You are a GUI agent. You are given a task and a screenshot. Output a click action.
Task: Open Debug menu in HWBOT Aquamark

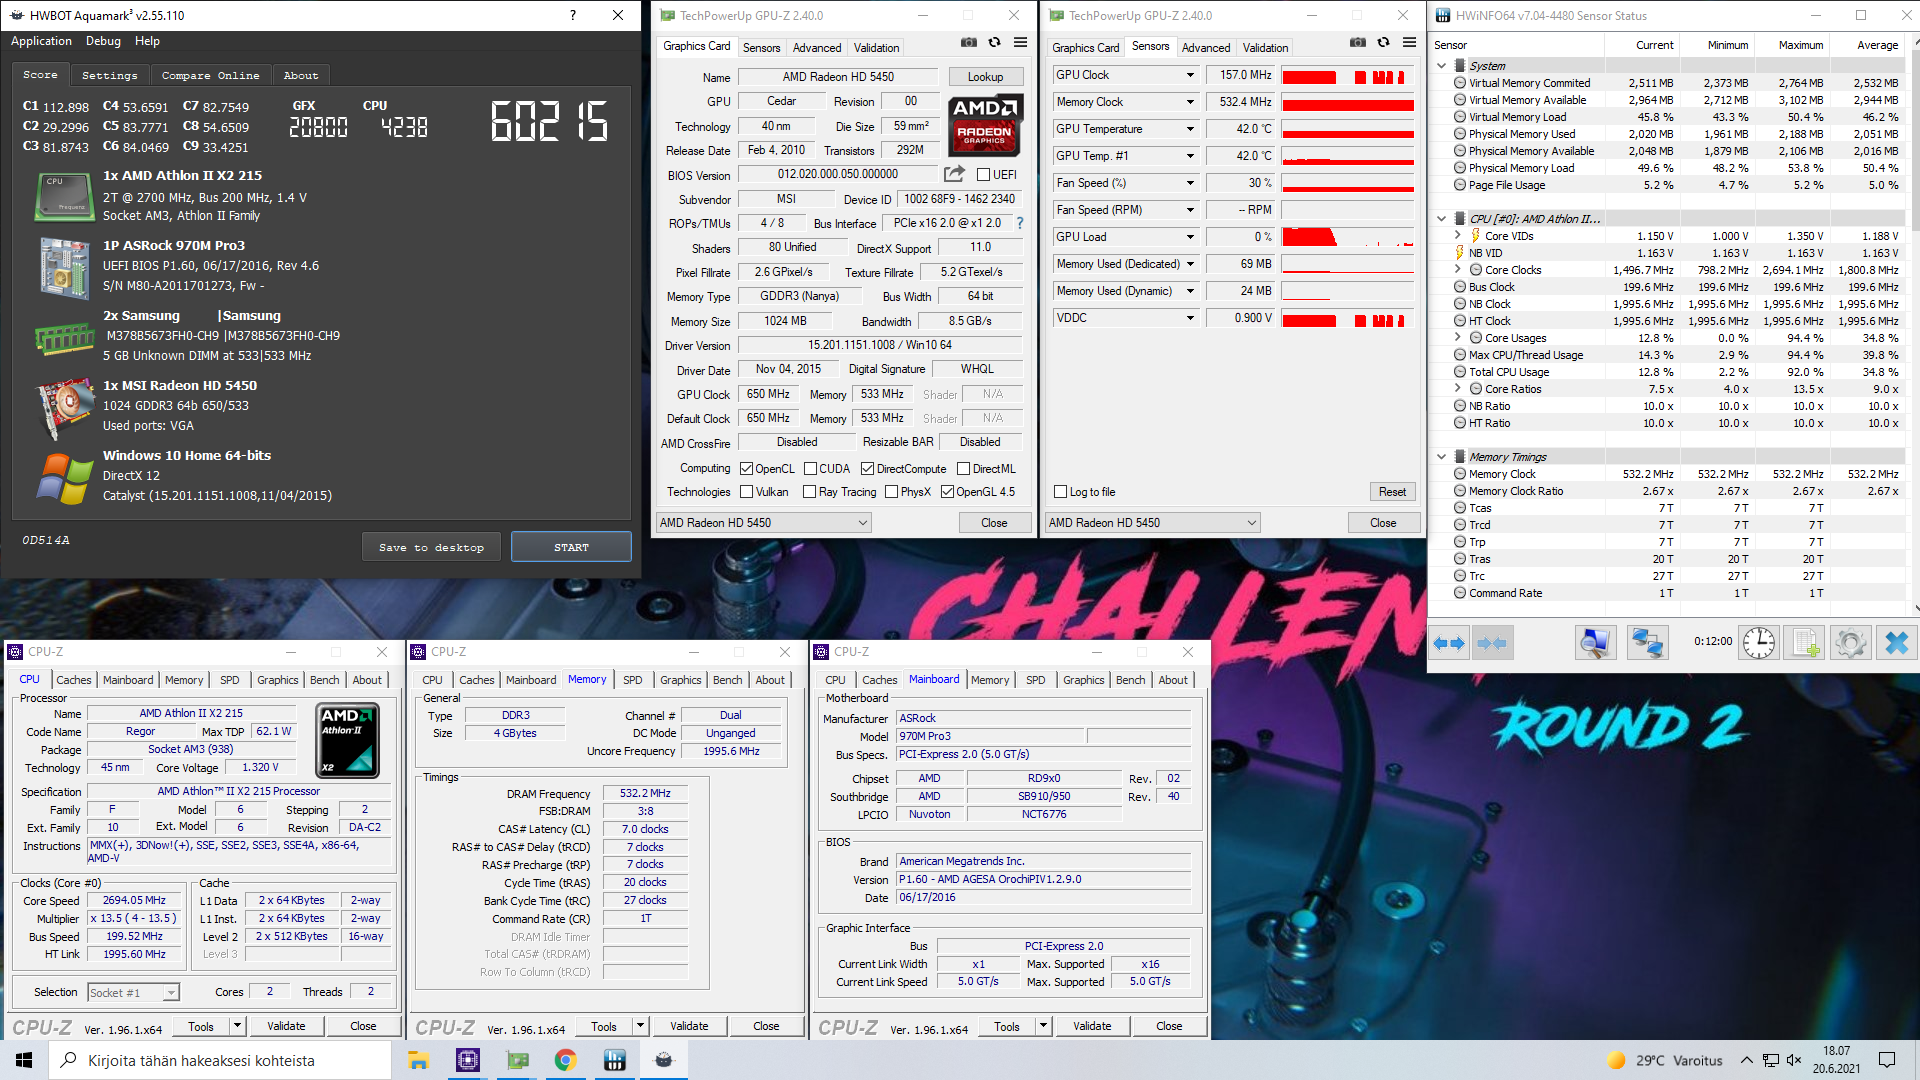[103, 41]
